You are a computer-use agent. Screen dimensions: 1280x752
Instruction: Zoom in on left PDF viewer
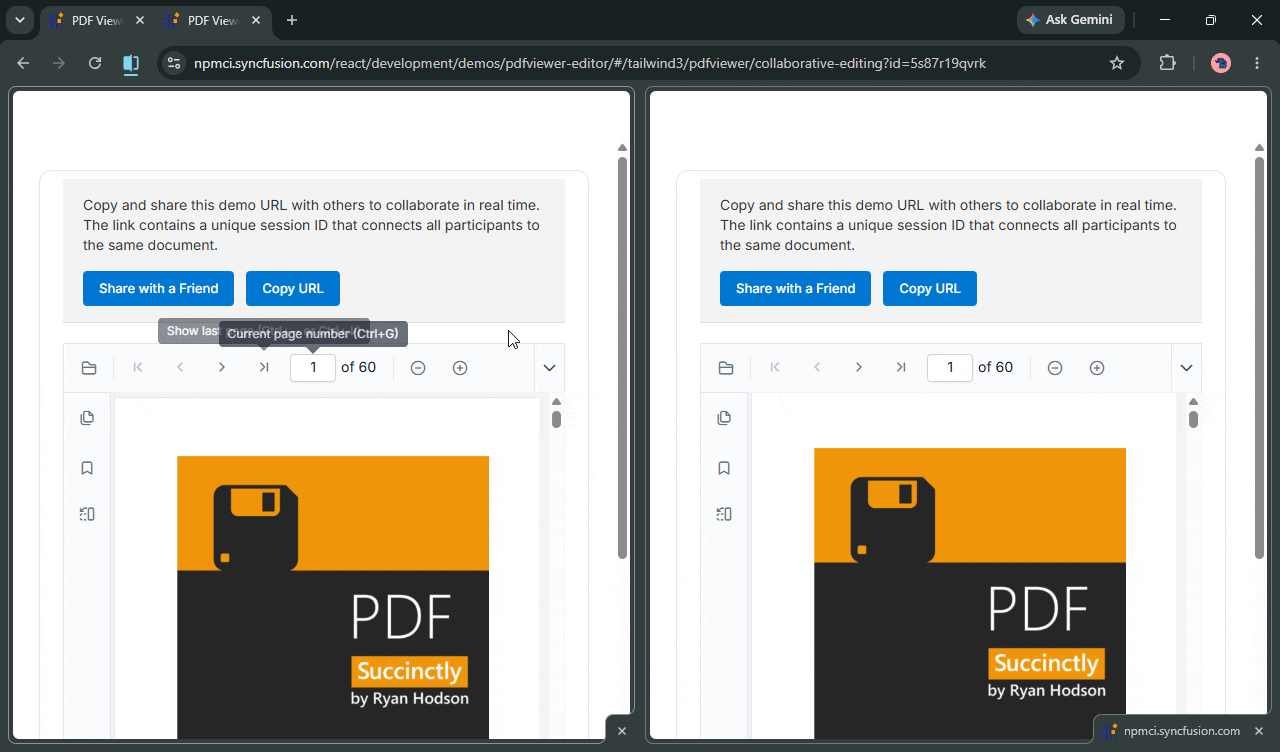pyautogui.click(x=460, y=368)
